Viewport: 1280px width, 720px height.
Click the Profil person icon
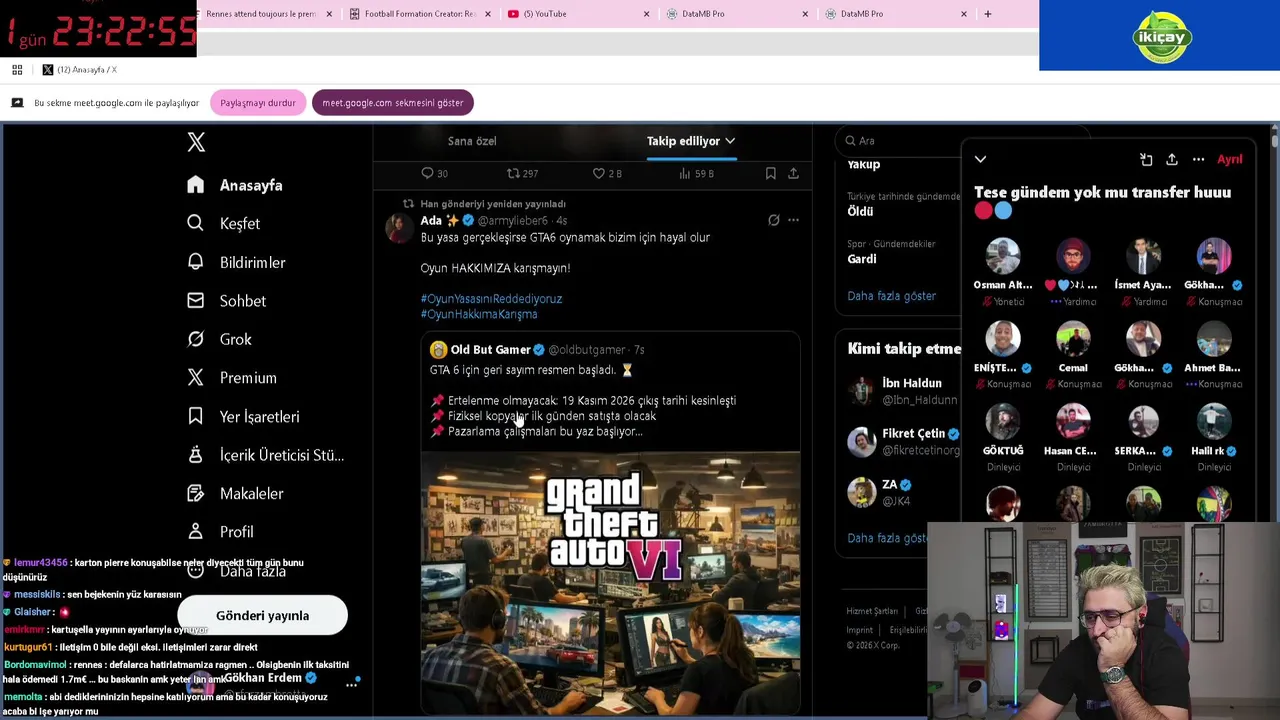click(196, 532)
